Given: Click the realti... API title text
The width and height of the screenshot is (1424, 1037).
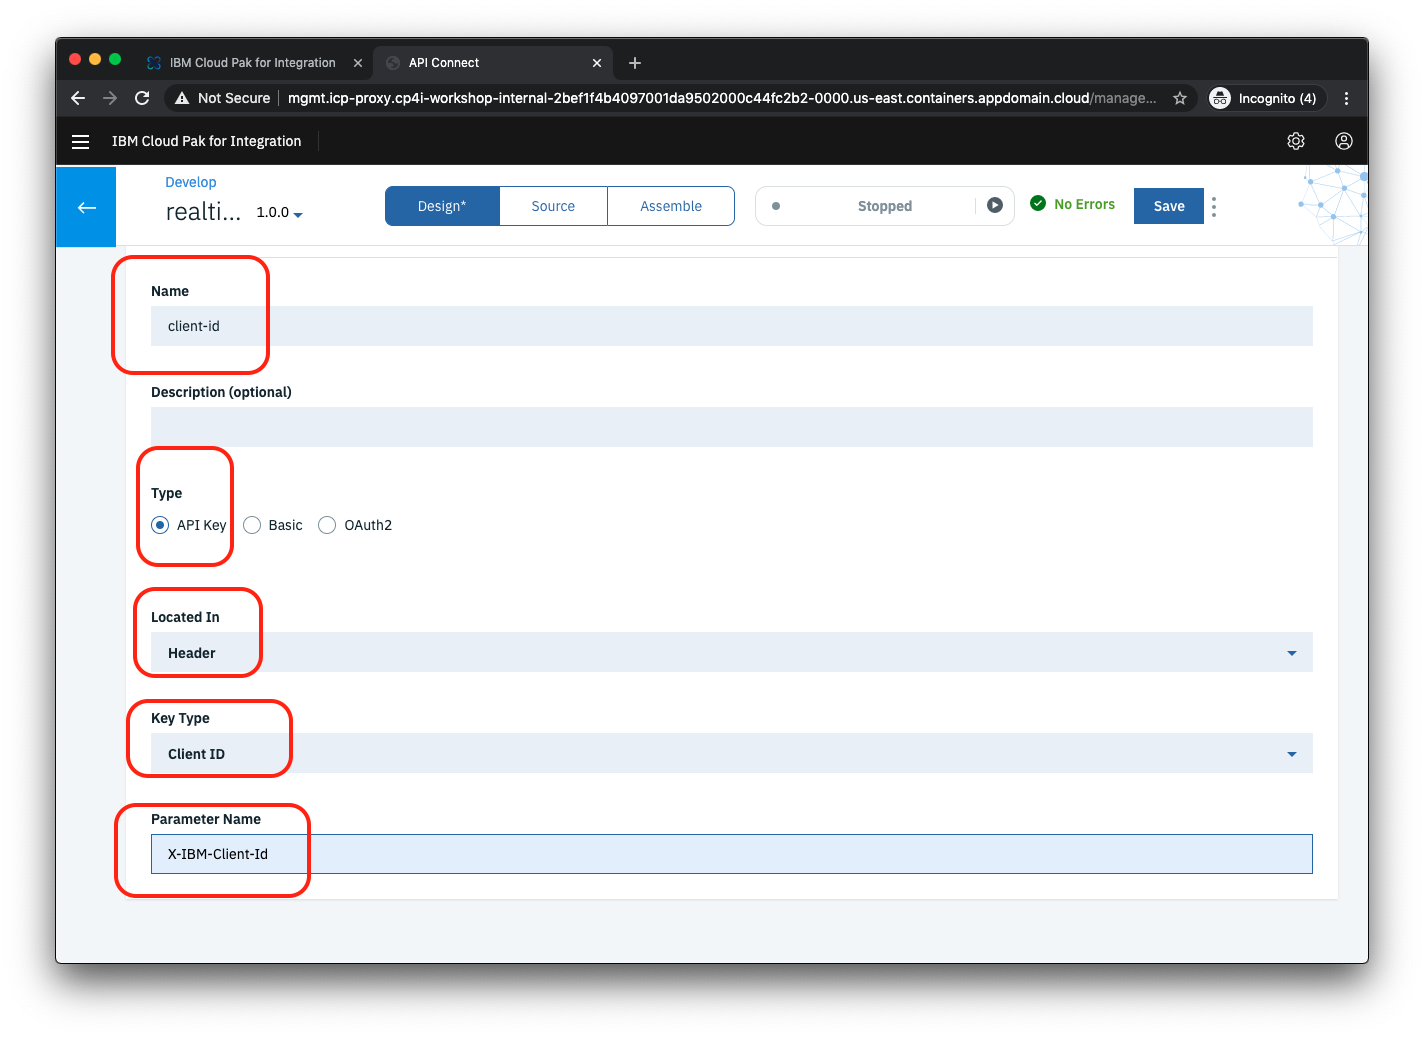Looking at the screenshot, I should point(203,212).
